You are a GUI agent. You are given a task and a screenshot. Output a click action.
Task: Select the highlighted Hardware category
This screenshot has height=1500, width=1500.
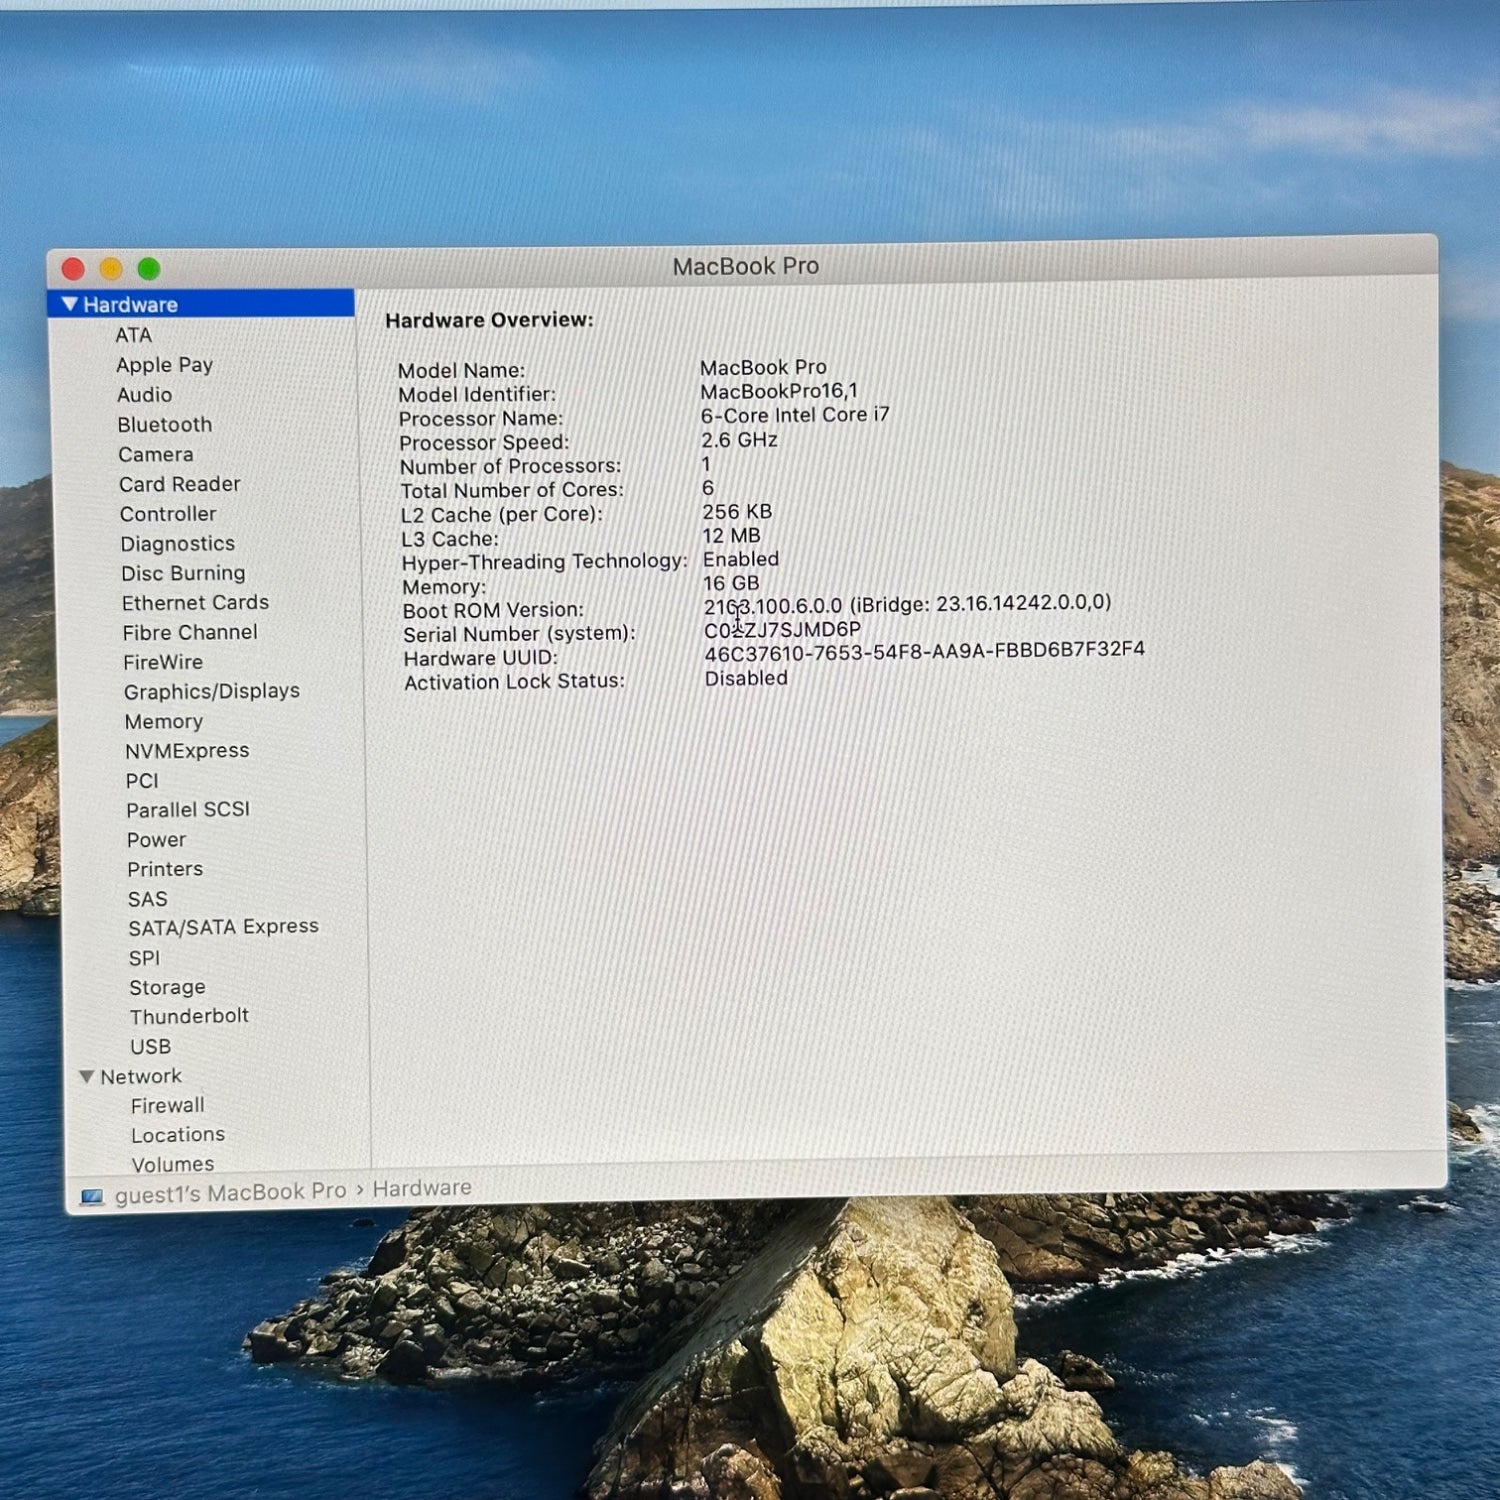click(201, 304)
